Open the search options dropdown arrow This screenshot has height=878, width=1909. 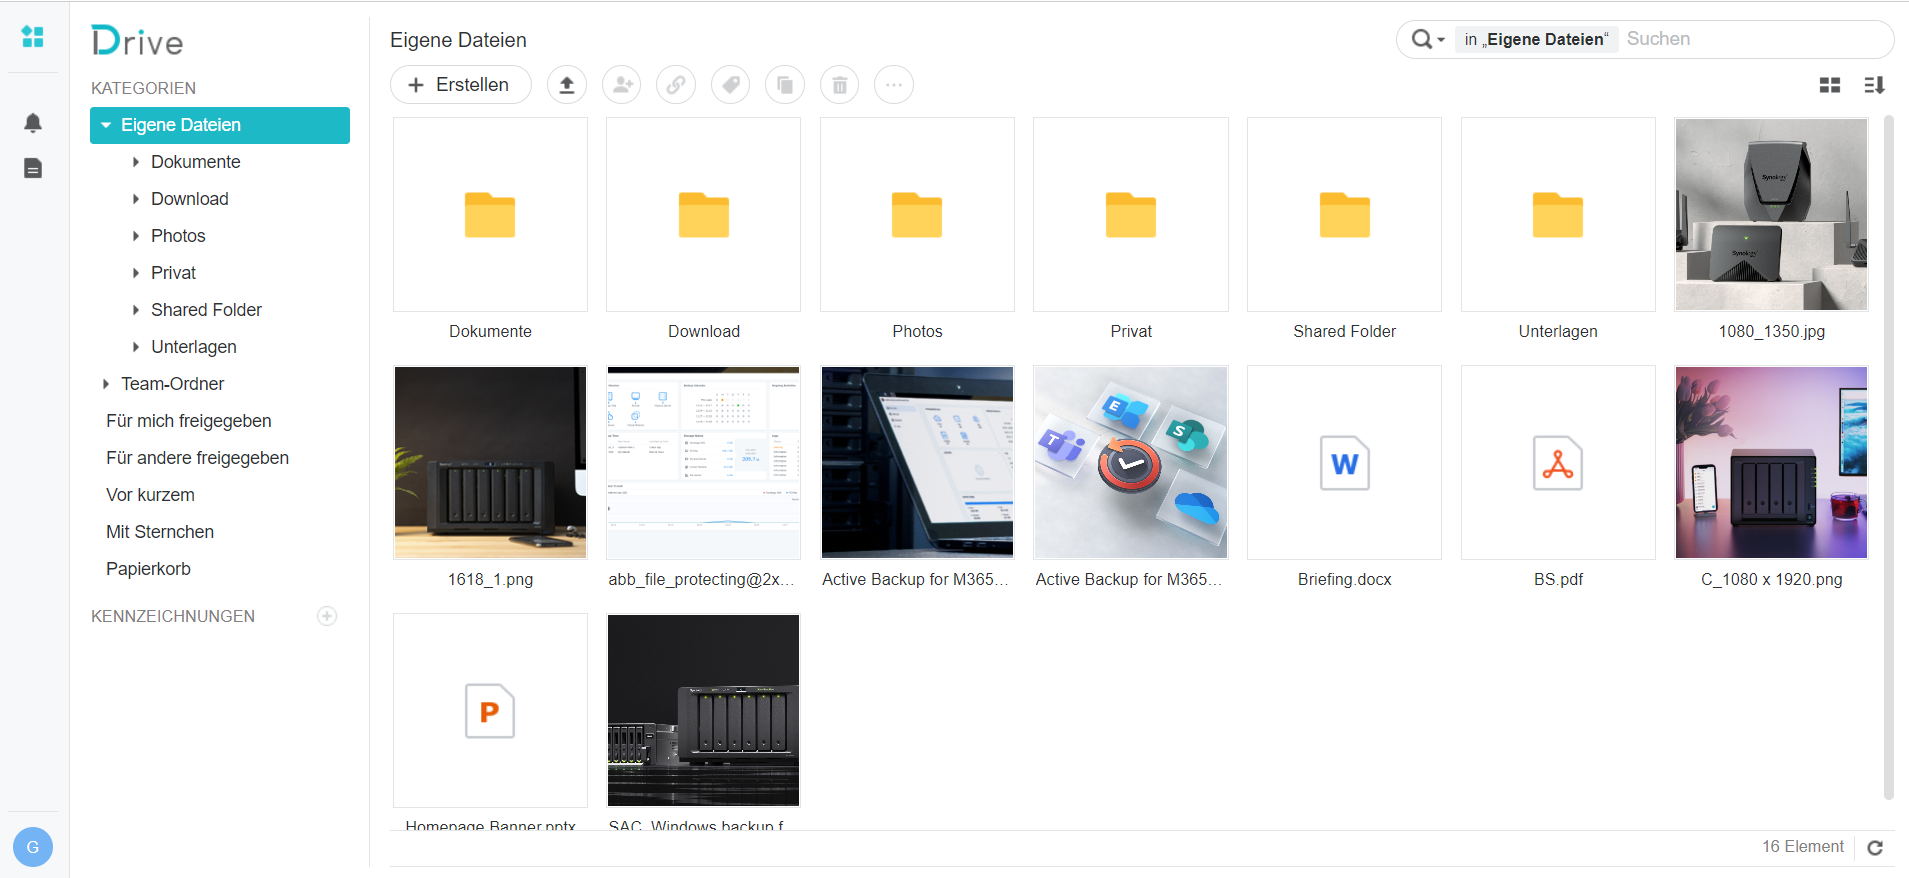click(x=1440, y=40)
